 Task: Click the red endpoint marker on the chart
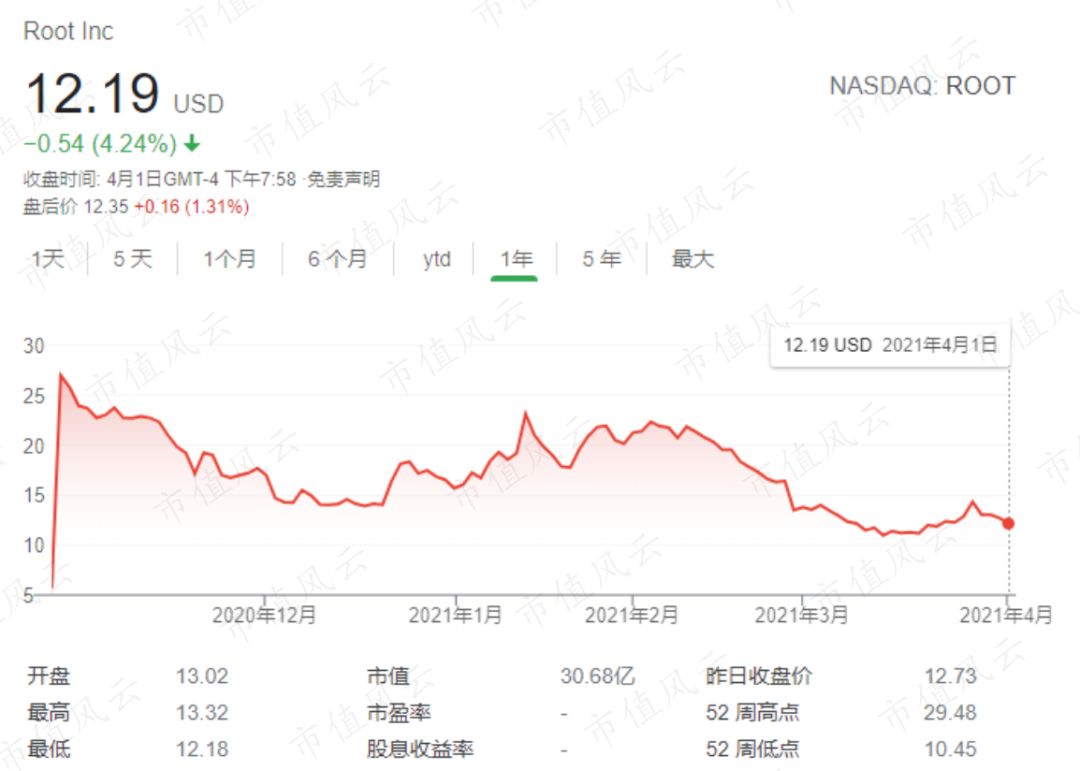[1008, 524]
